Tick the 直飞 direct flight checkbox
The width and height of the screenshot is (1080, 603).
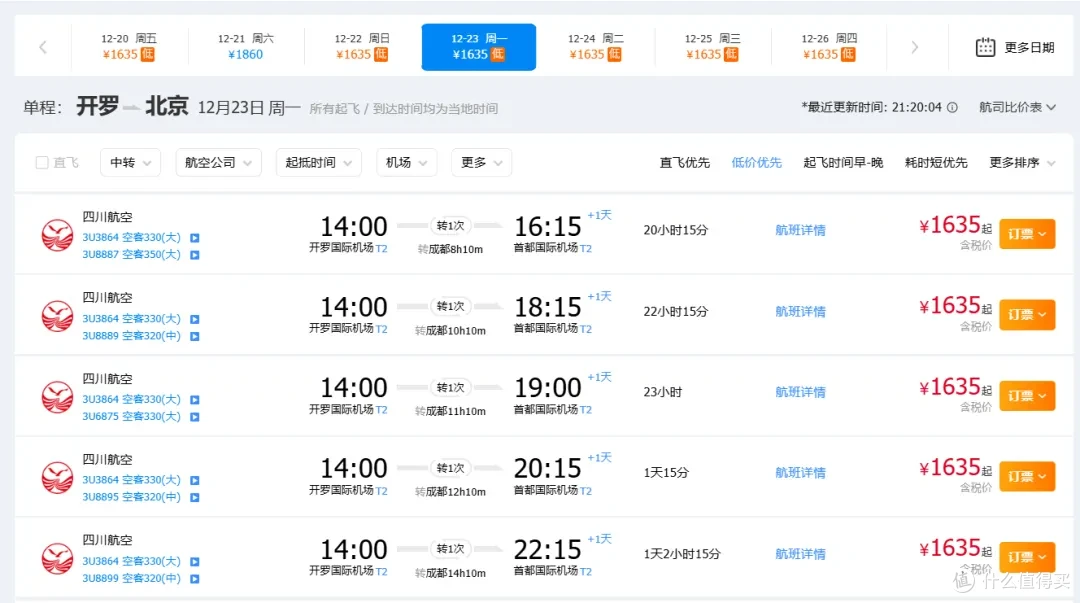[42, 163]
